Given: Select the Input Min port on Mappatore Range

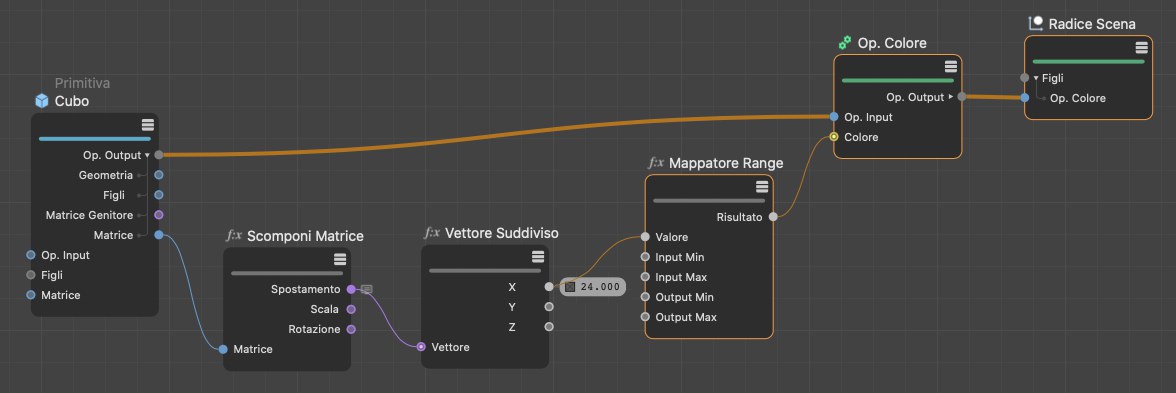Looking at the screenshot, I should click(645, 257).
